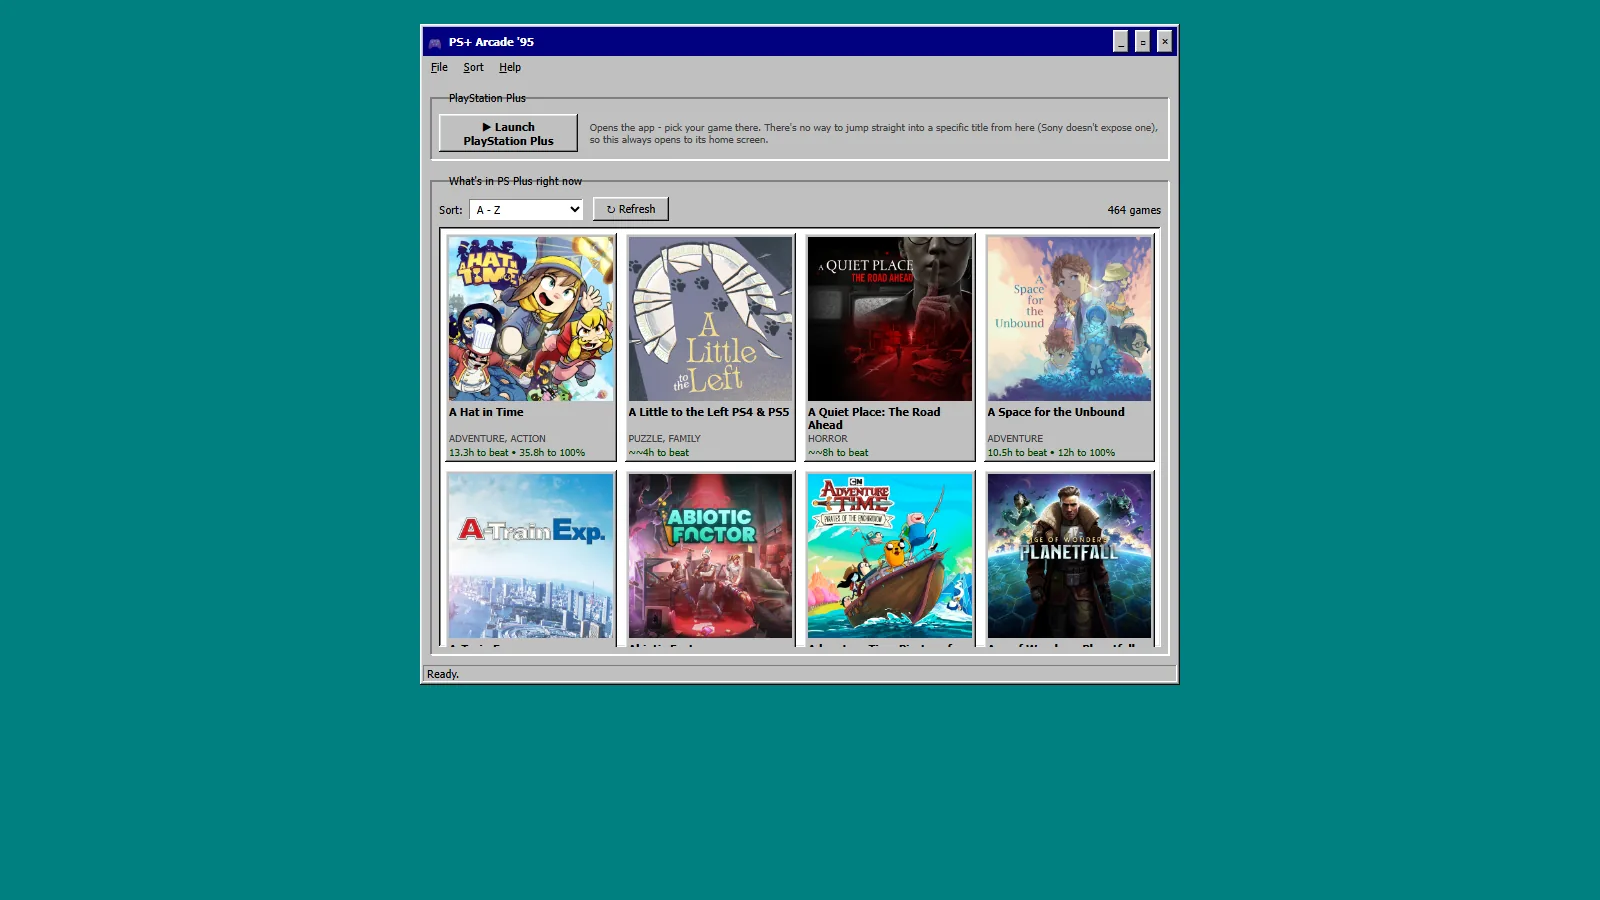Maximize the PS+ Arcade '95 window

pyautogui.click(x=1143, y=41)
